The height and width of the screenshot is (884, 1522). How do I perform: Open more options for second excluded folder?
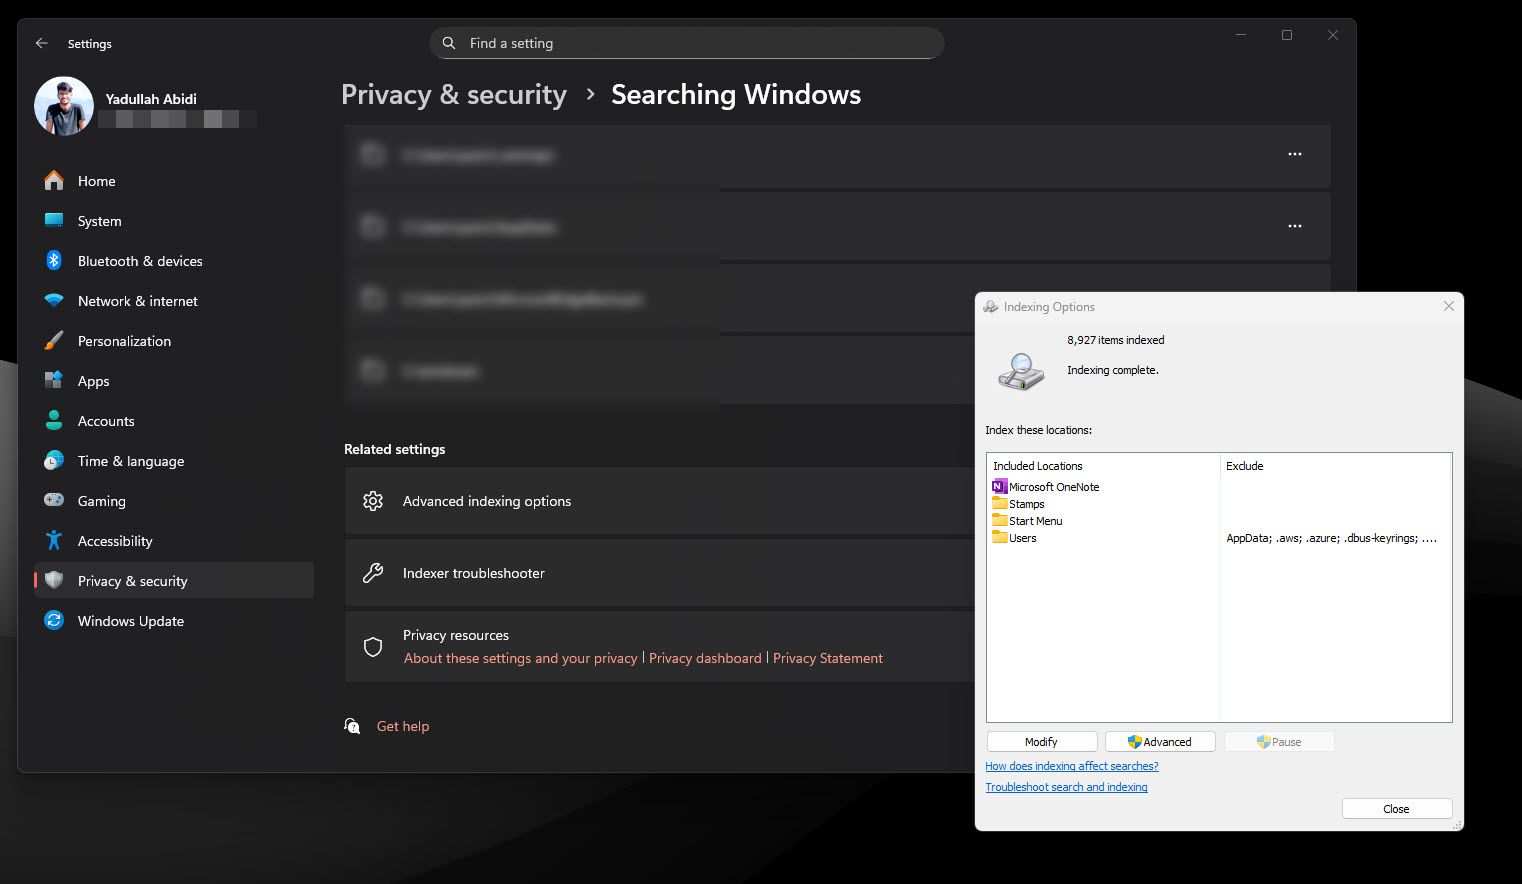click(1295, 226)
